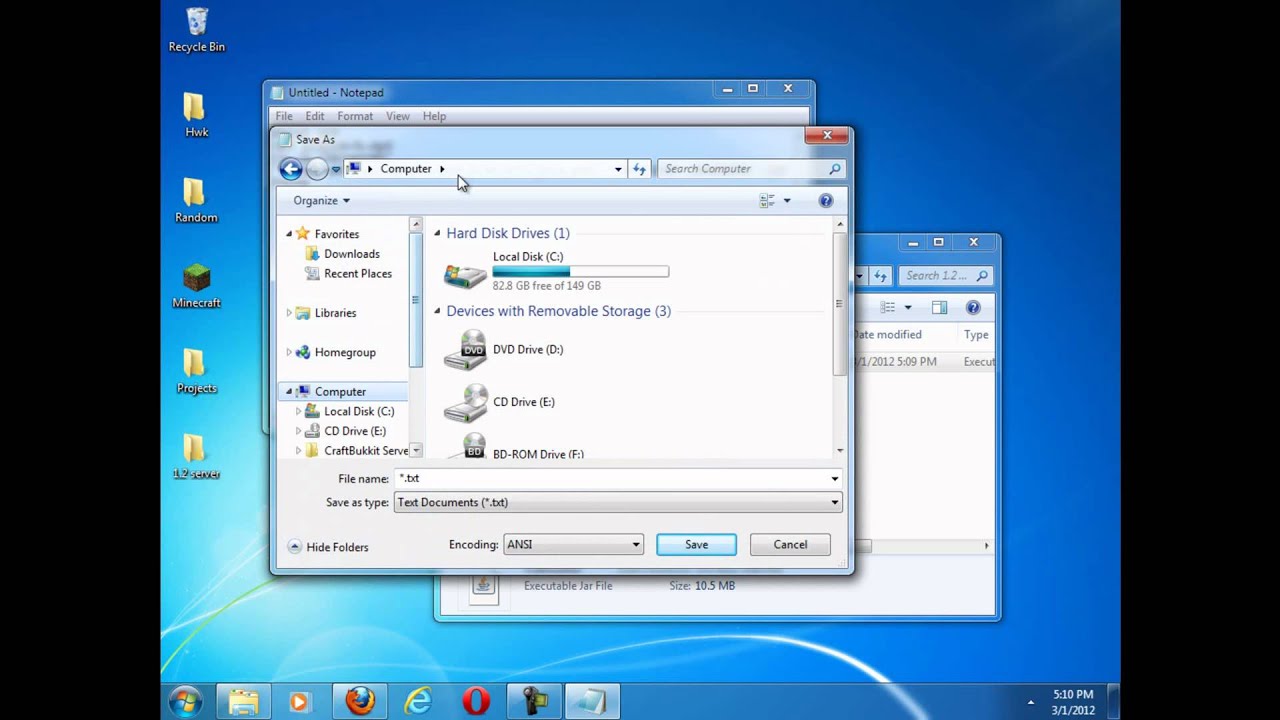Open the Encoding ANSI dropdown
The height and width of the screenshot is (720, 1280).
click(573, 545)
